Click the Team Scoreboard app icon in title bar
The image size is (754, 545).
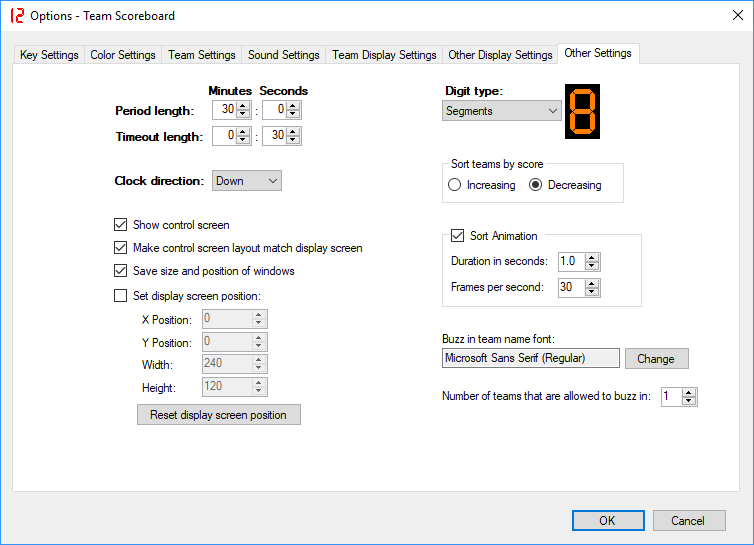[x=16, y=16]
